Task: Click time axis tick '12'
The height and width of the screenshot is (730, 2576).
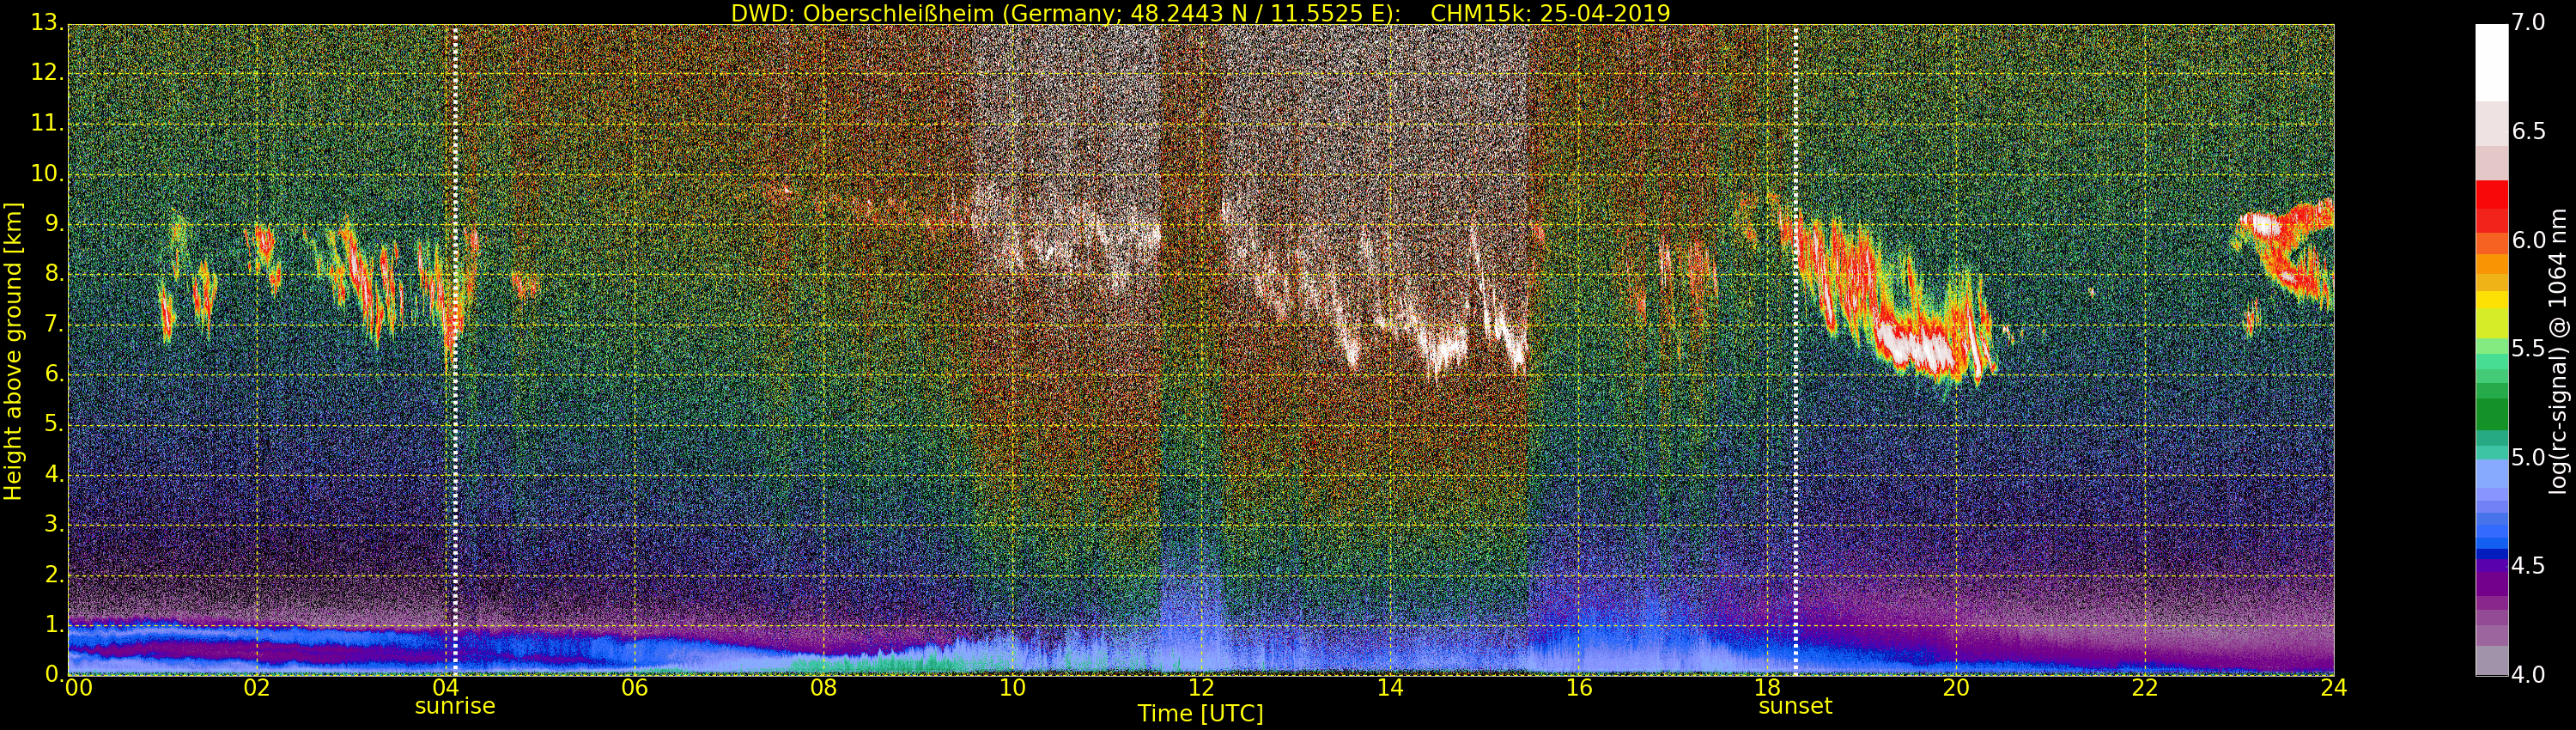Action: [x=1201, y=687]
